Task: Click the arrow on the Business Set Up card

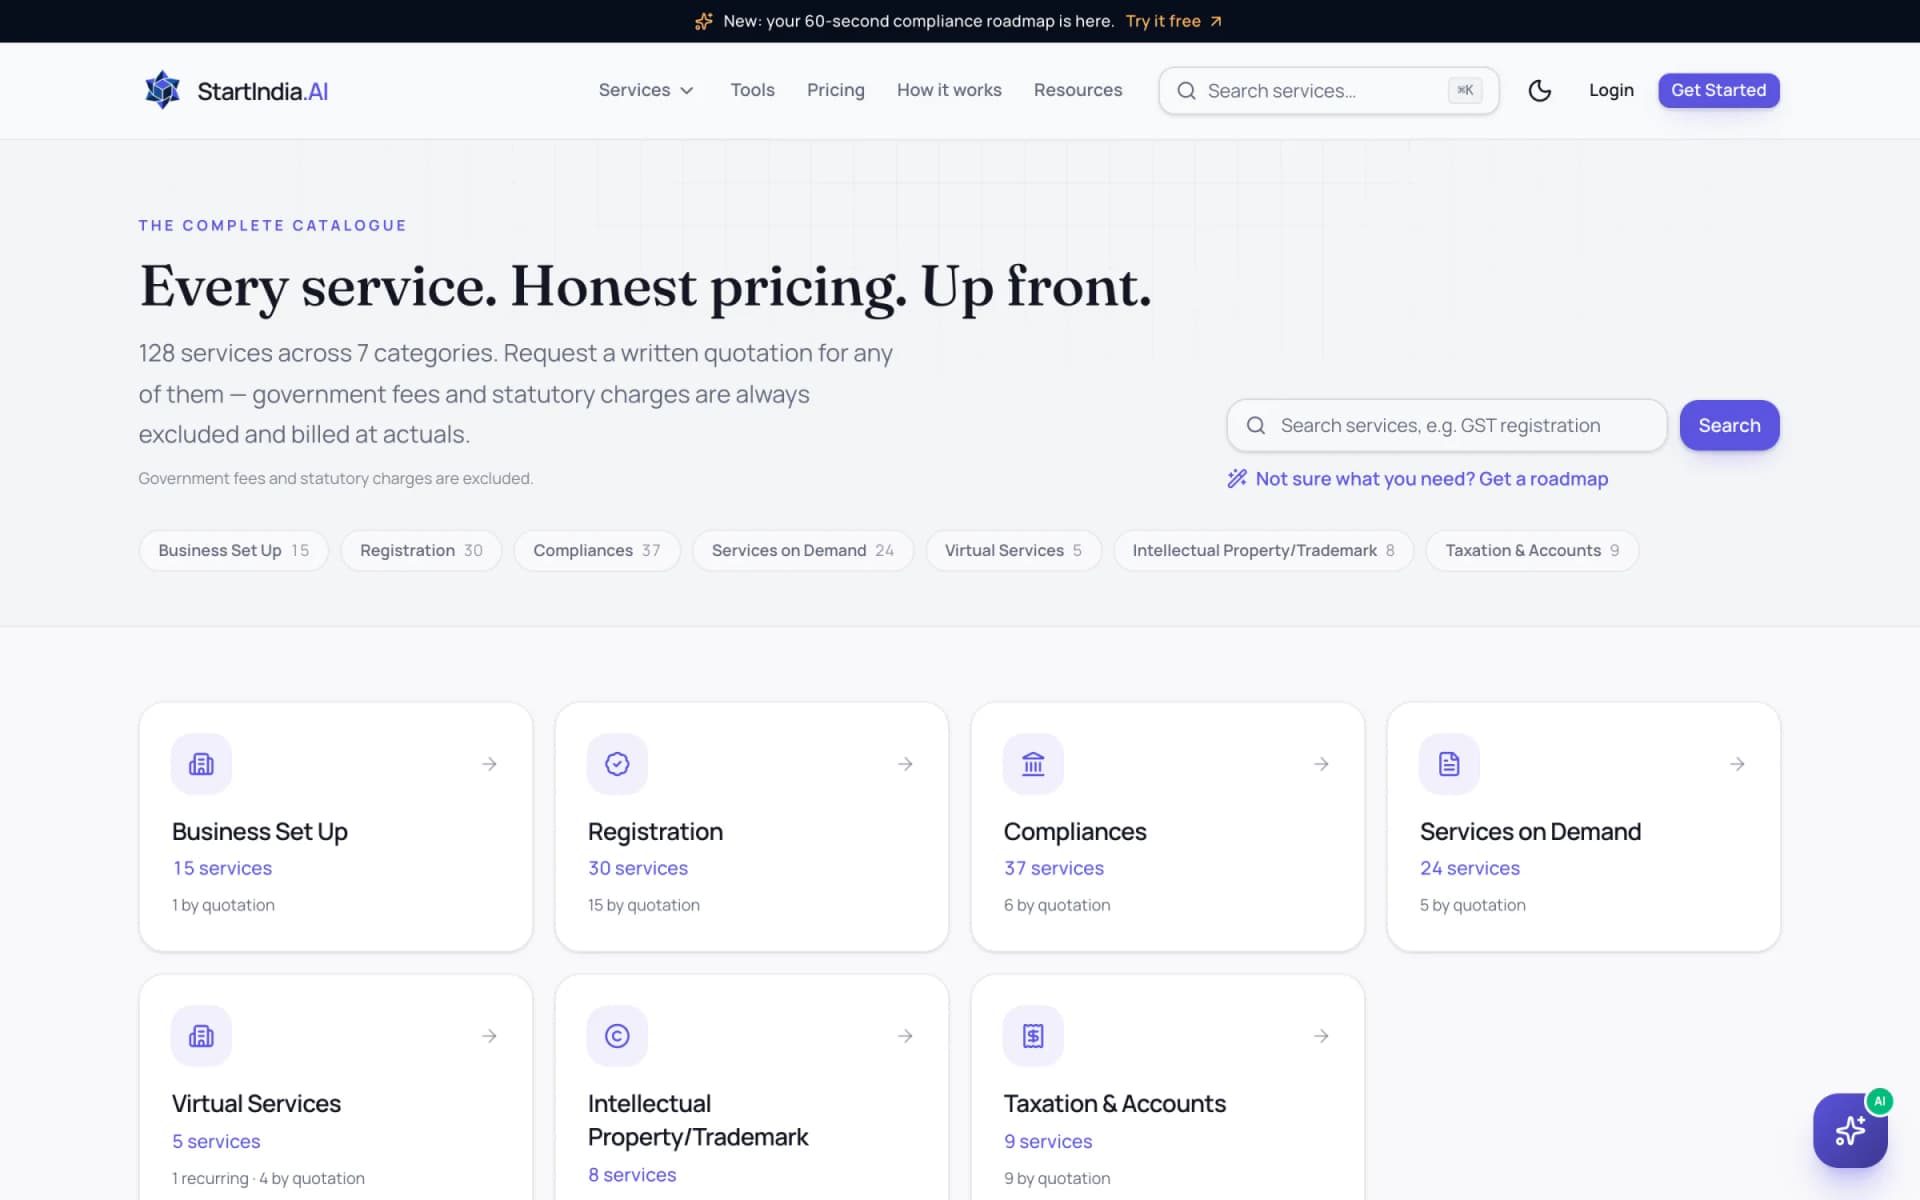Action: [x=489, y=764]
